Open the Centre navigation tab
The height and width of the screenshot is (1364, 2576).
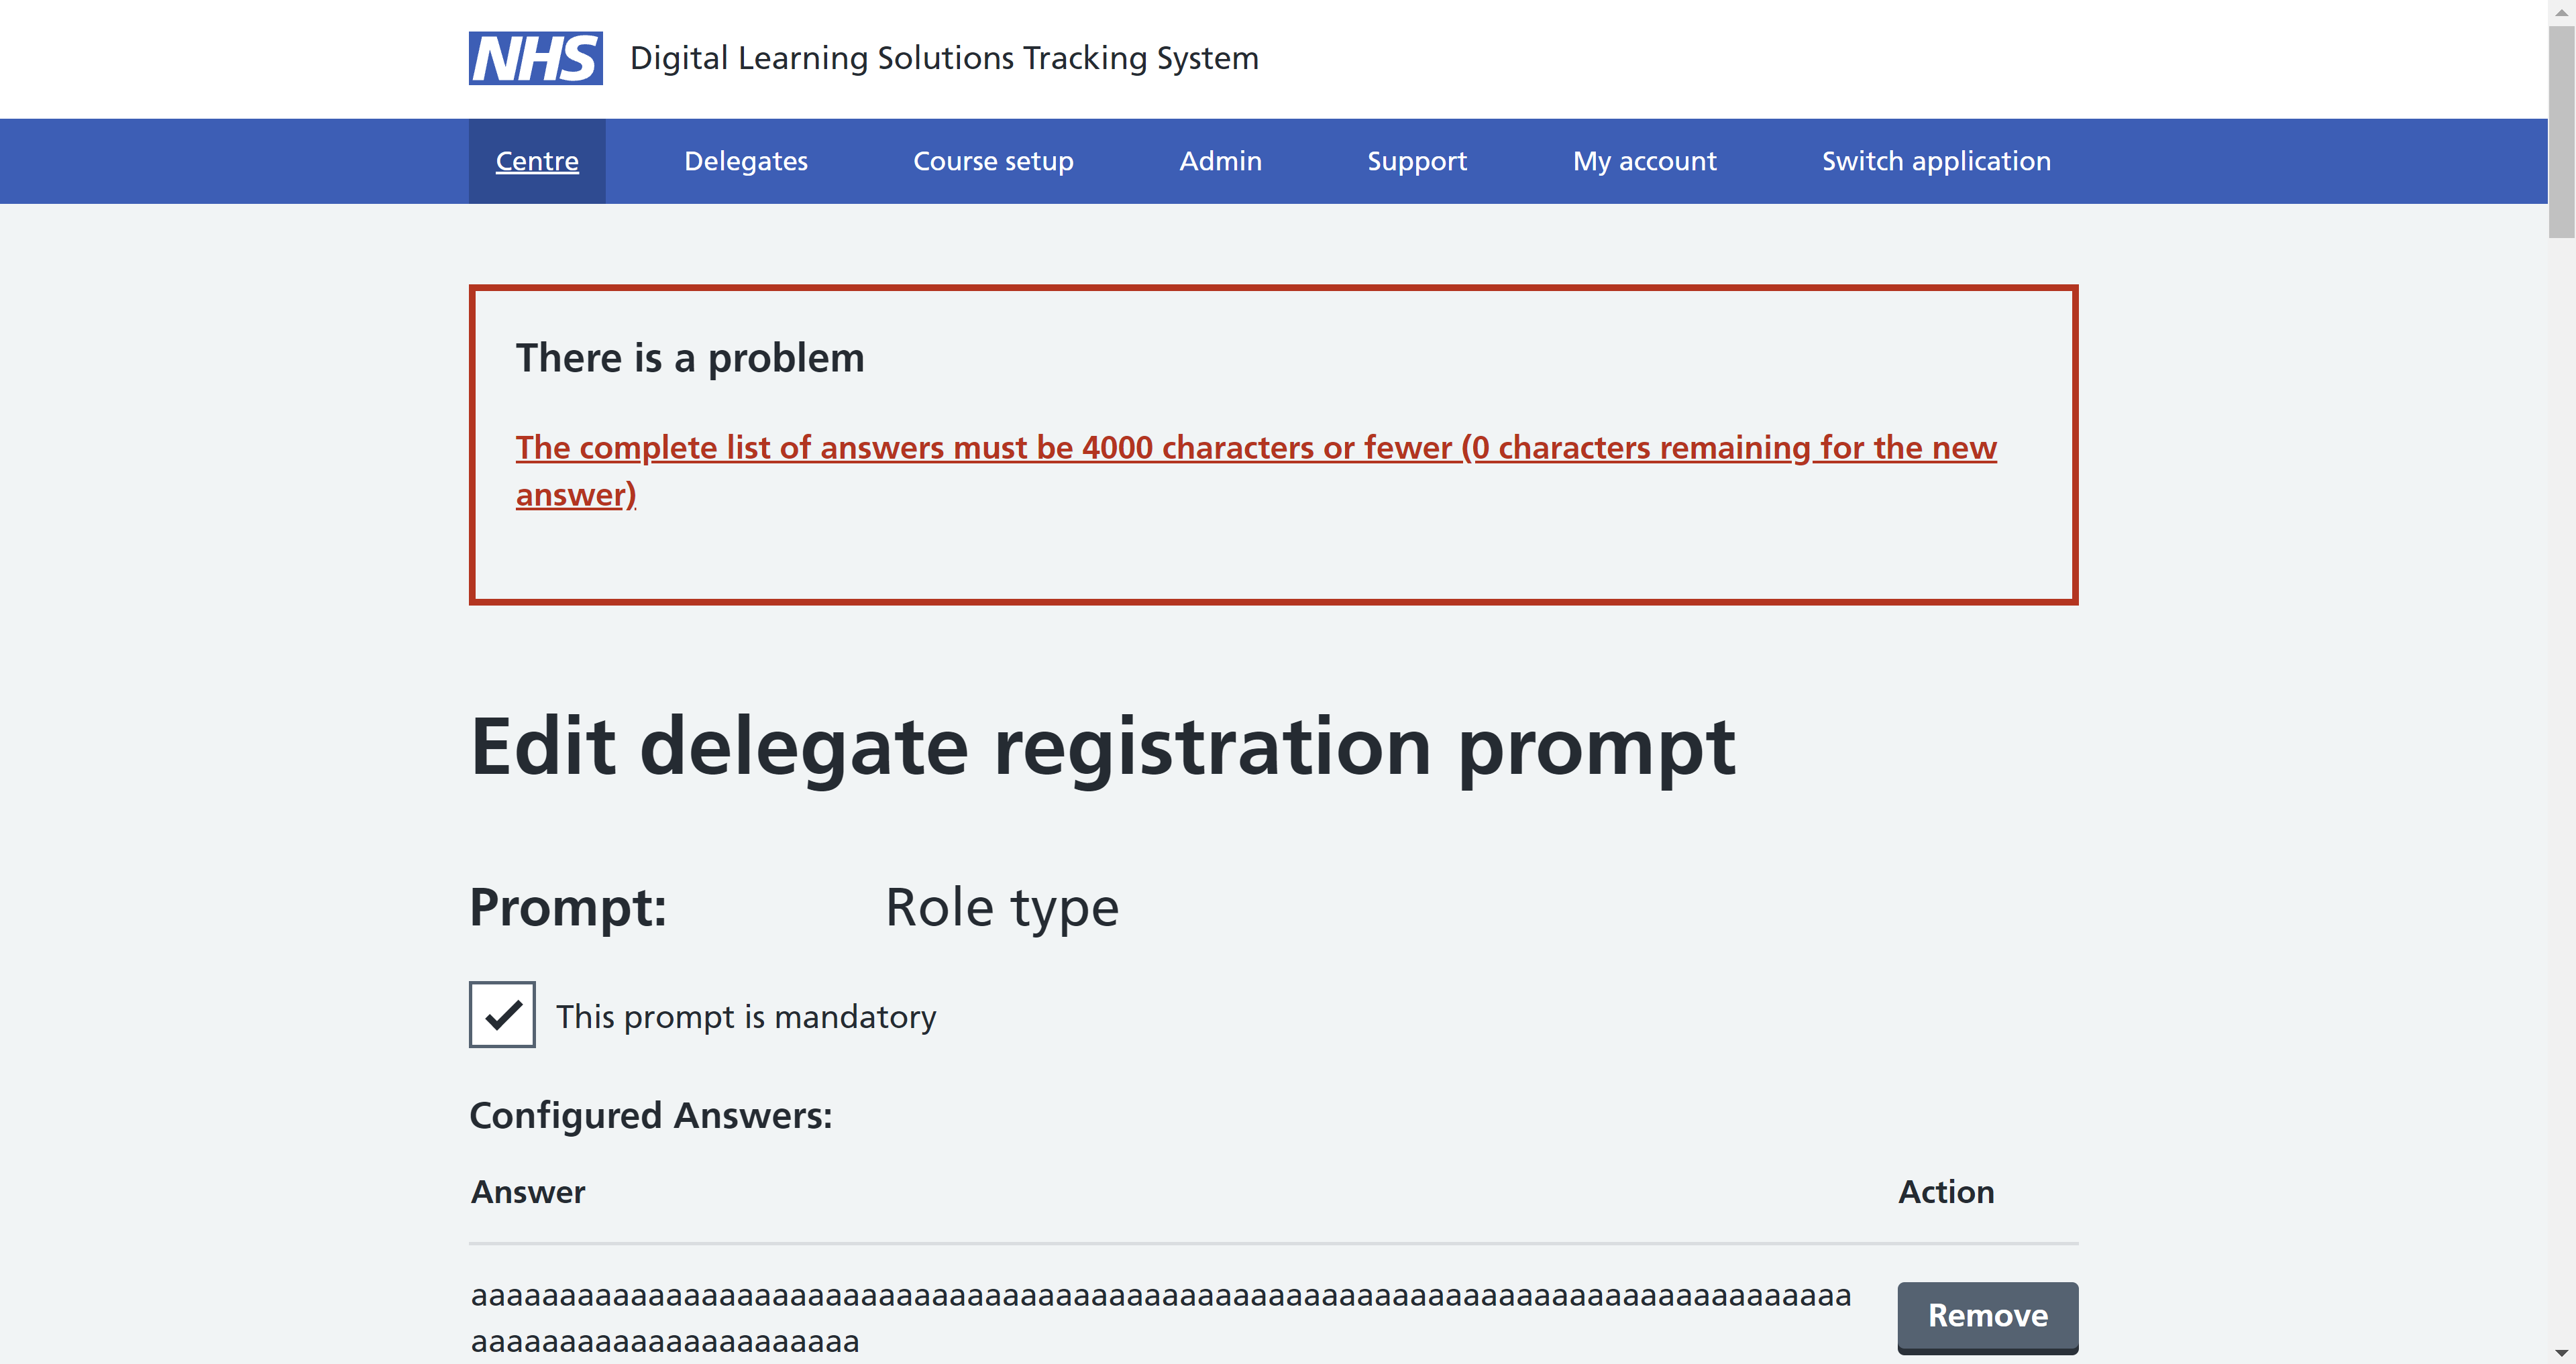pos(537,161)
